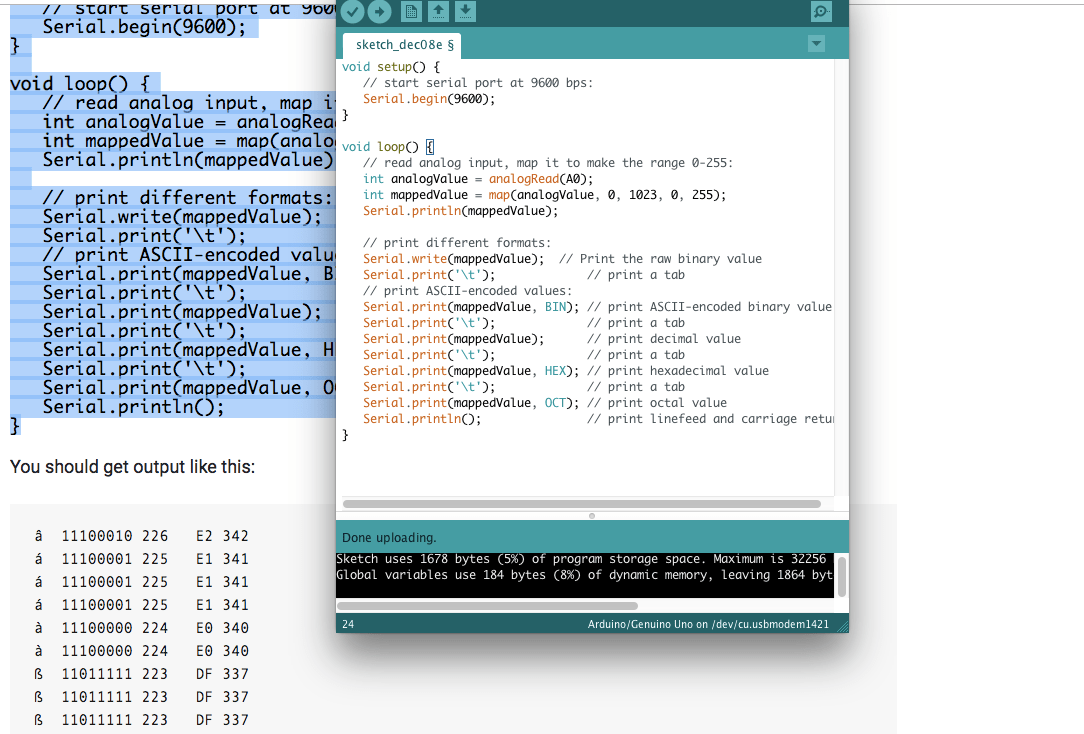Upload the sketch with the arrow button

379,11
